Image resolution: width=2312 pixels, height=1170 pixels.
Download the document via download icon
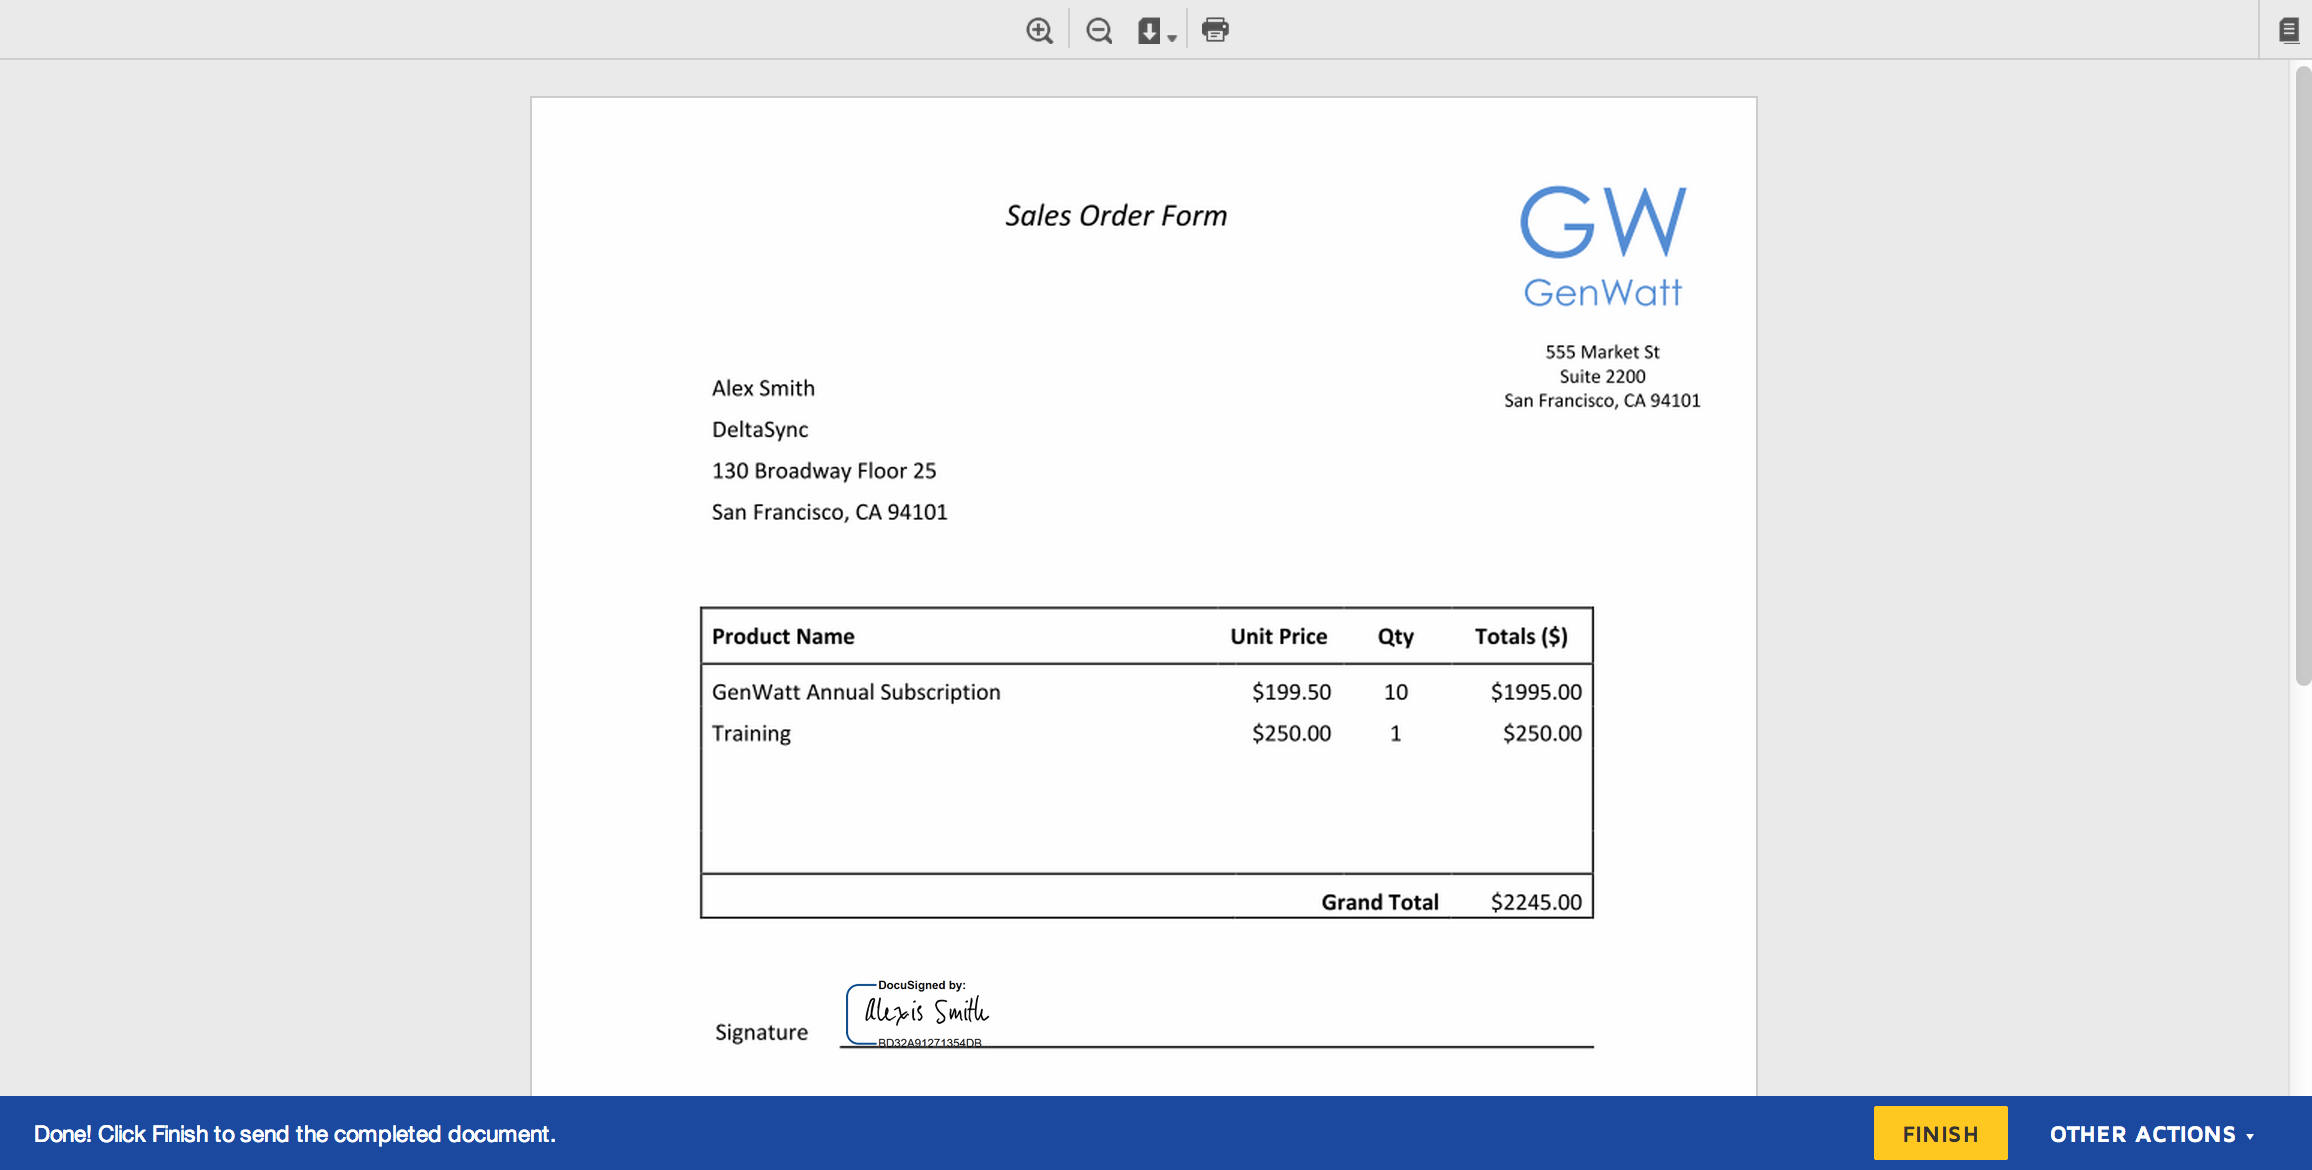(1149, 30)
